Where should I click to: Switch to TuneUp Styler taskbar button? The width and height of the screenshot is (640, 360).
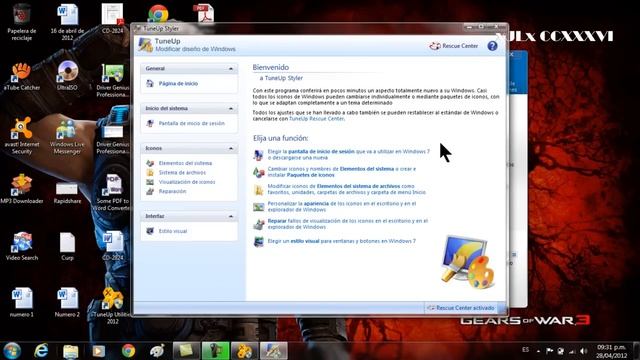273,351
